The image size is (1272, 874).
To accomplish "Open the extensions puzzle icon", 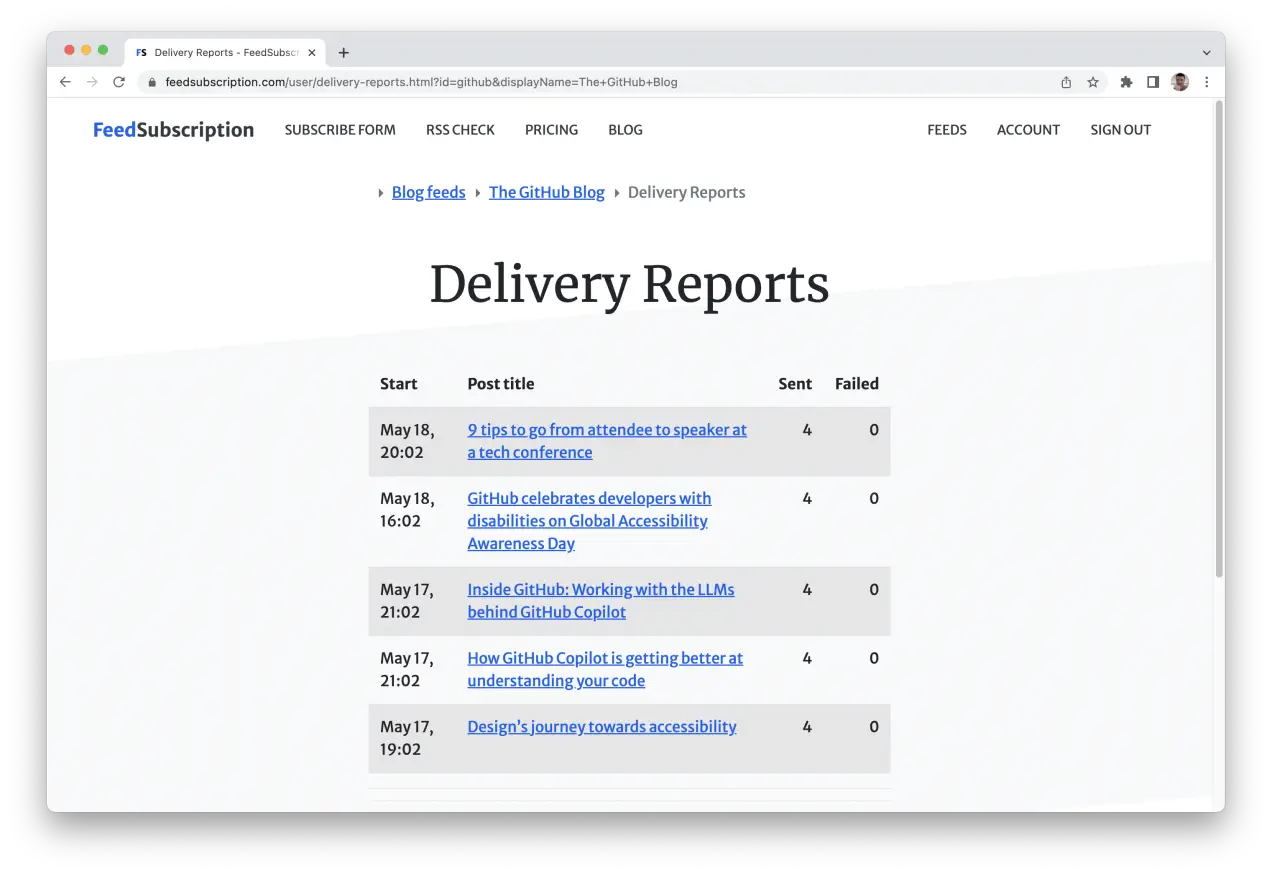I will 1126,82.
